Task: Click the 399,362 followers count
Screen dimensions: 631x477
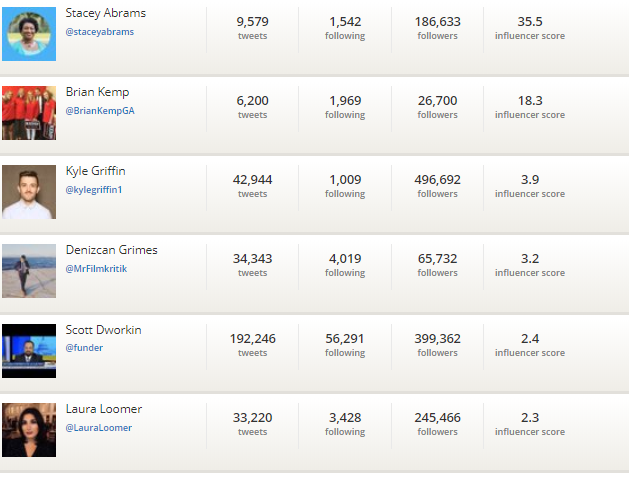Action: tap(437, 339)
